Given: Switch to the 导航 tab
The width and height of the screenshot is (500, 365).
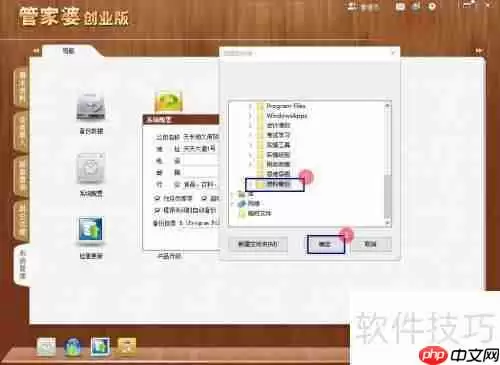Looking at the screenshot, I should click(69, 51).
